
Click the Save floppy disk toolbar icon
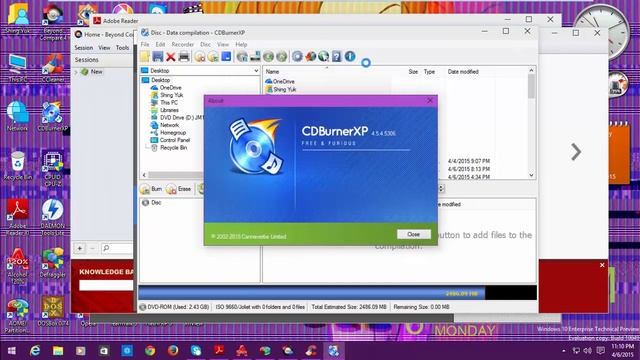[158, 57]
